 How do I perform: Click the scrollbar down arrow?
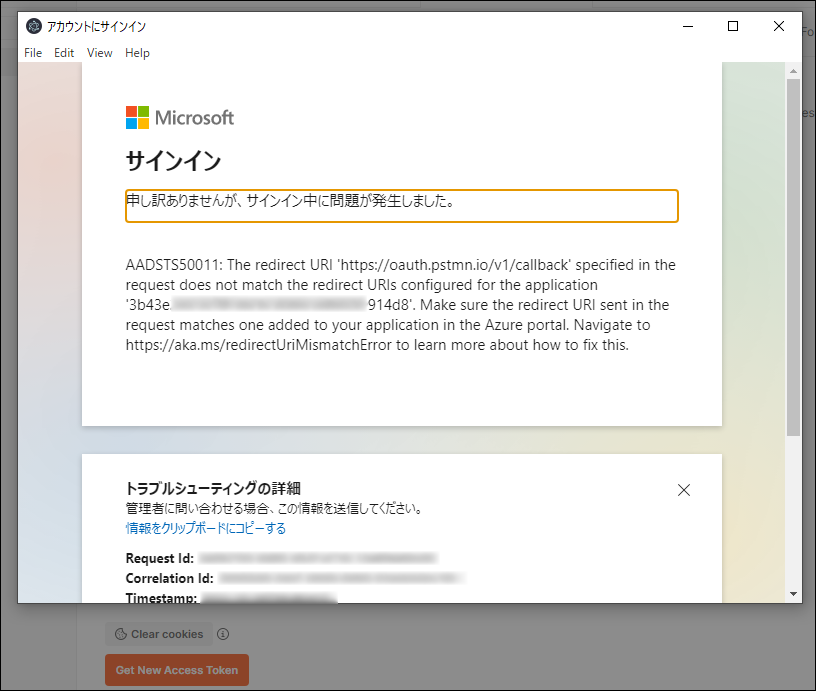pos(793,594)
